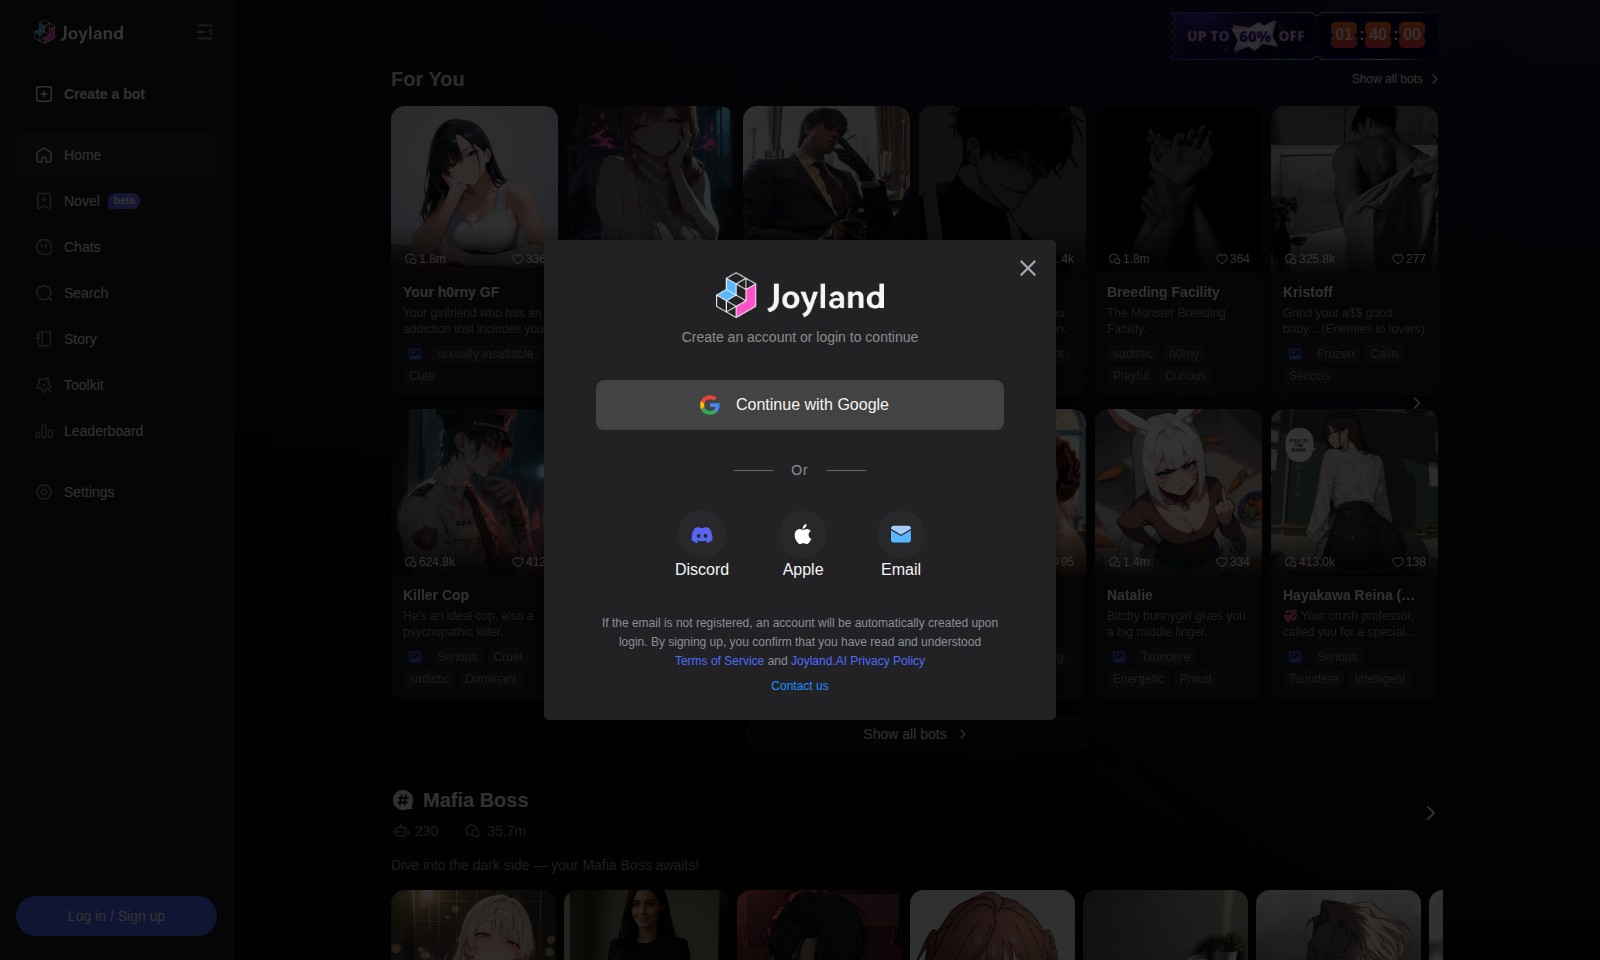Open Chats in the sidebar
Screen dimensions: 1600x960
point(117,247)
